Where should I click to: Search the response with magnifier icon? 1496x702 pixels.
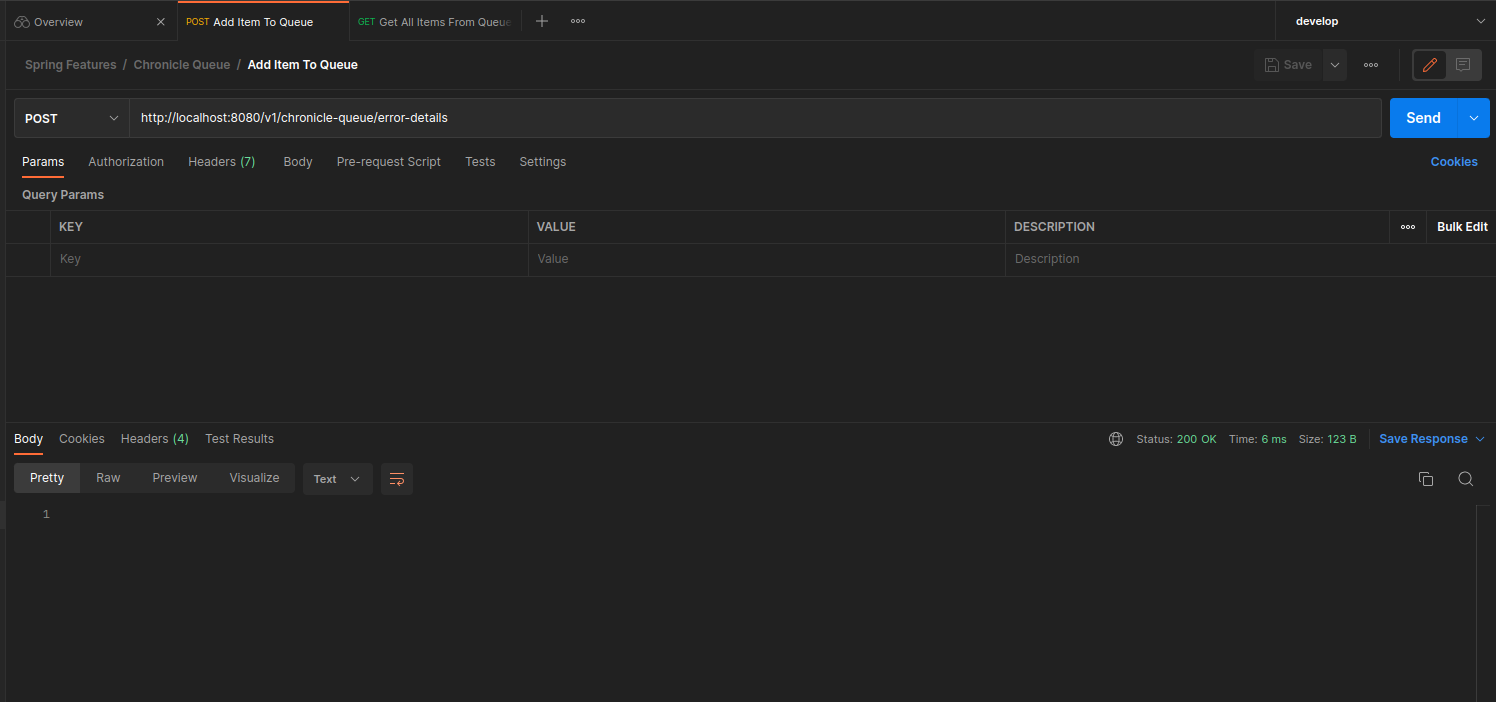click(x=1465, y=479)
